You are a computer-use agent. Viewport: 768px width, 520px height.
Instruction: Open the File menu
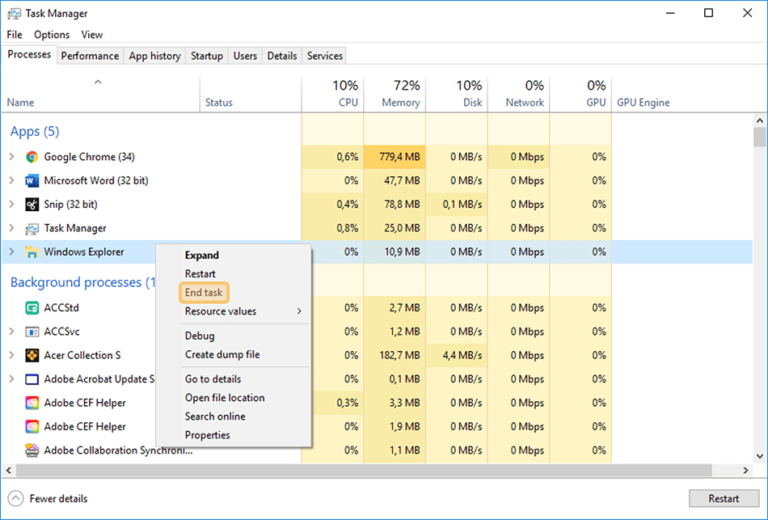pyautogui.click(x=14, y=35)
